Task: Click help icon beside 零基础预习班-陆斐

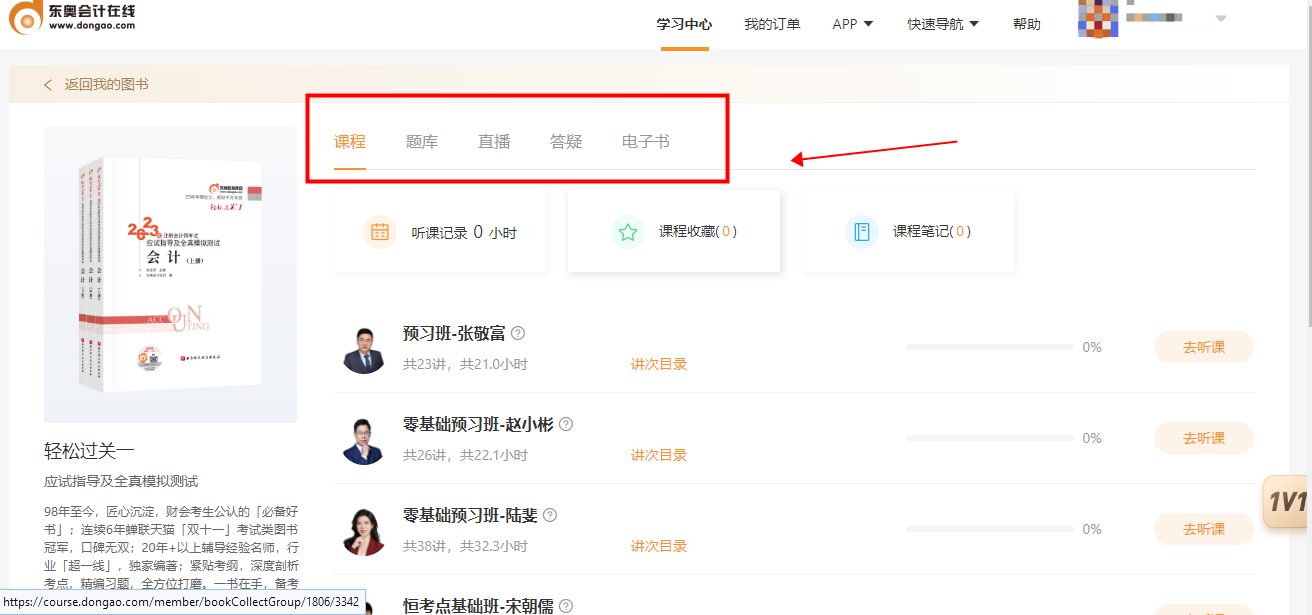Action: point(550,516)
